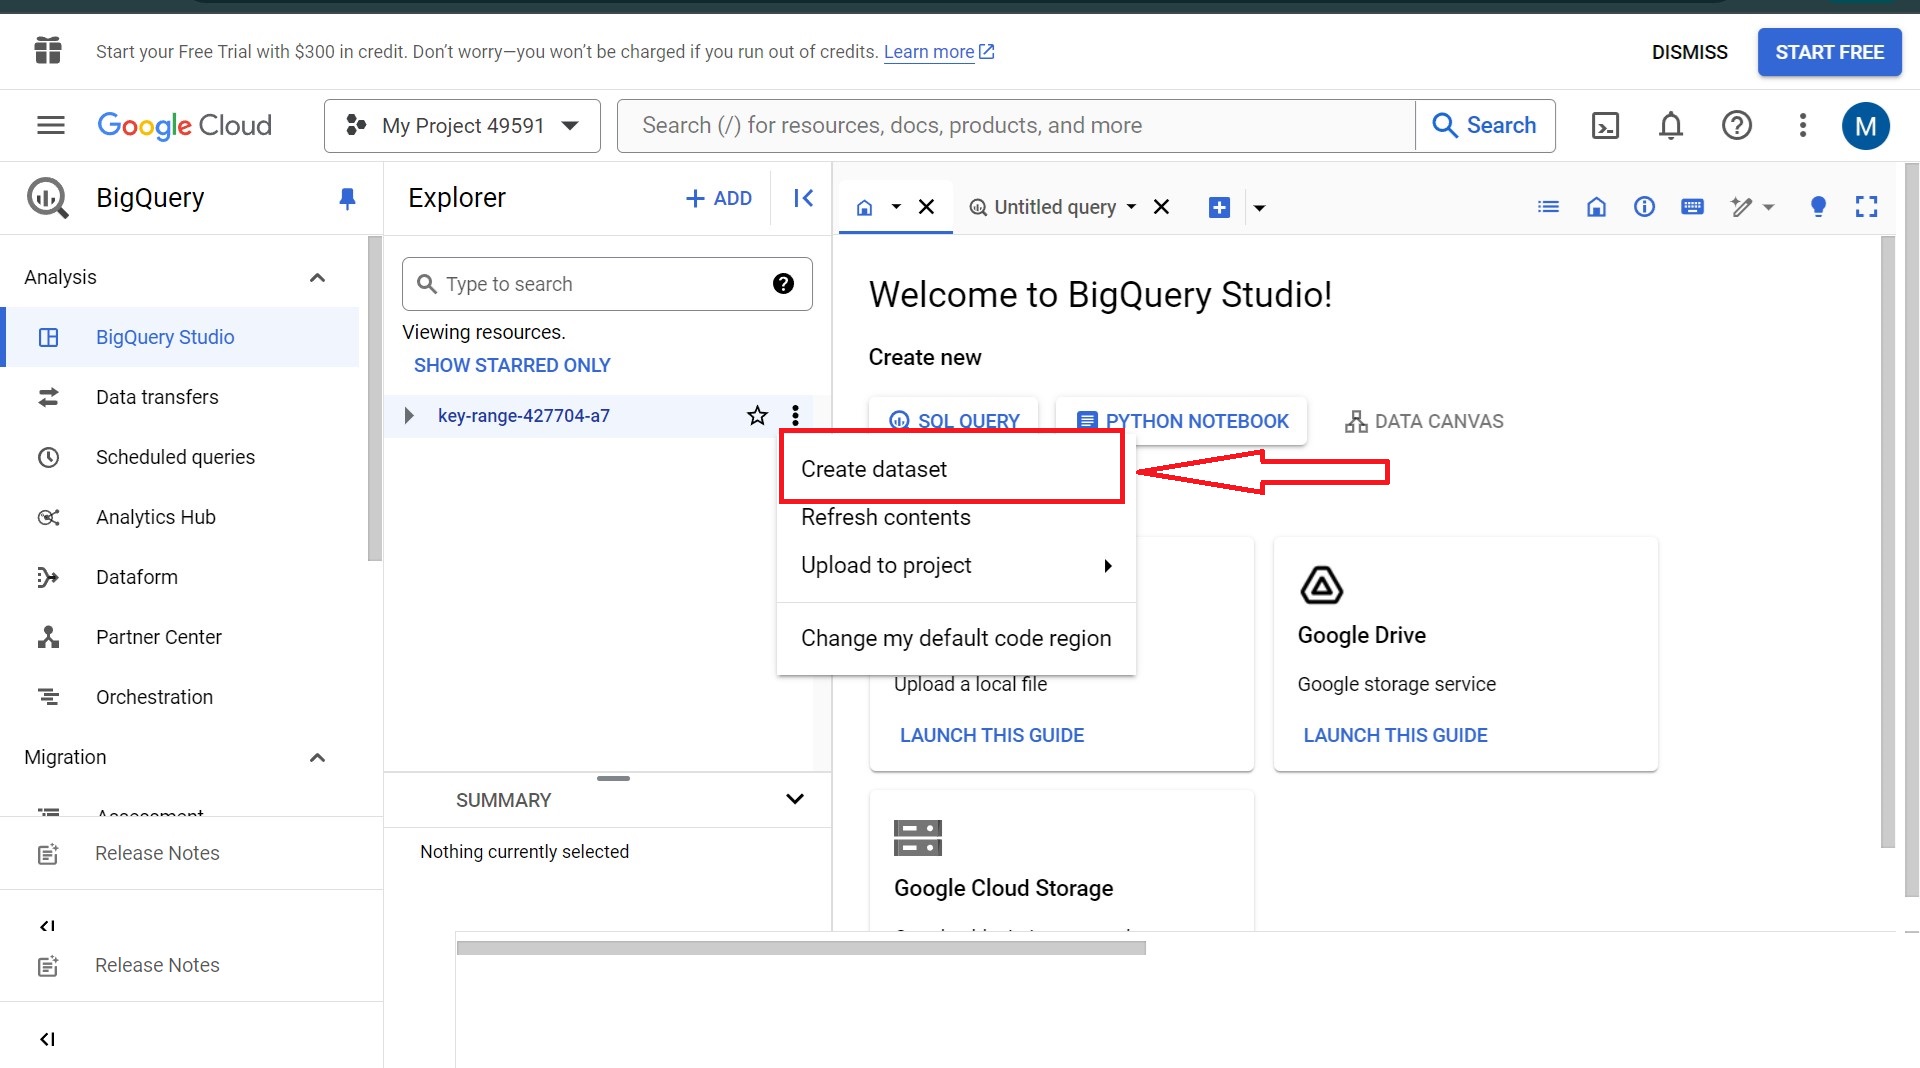This screenshot has height=1068, width=1920.
Task: Select Create dataset menu item
Action: (952, 469)
